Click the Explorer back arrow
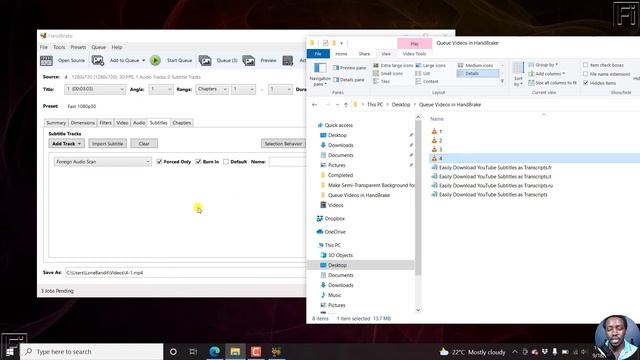The width and height of the screenshot is (640, 360). 314,105
